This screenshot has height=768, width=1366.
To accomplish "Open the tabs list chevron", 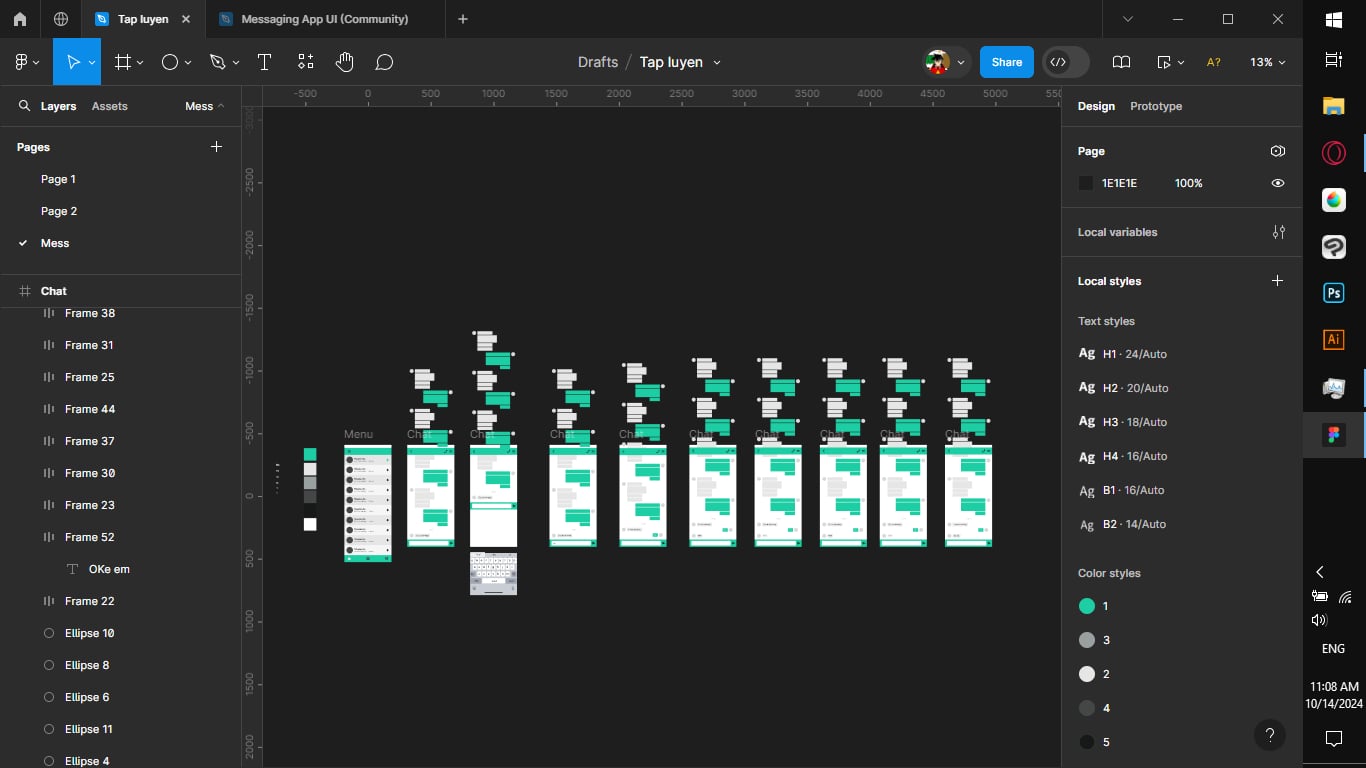I will click(1128, 19).
